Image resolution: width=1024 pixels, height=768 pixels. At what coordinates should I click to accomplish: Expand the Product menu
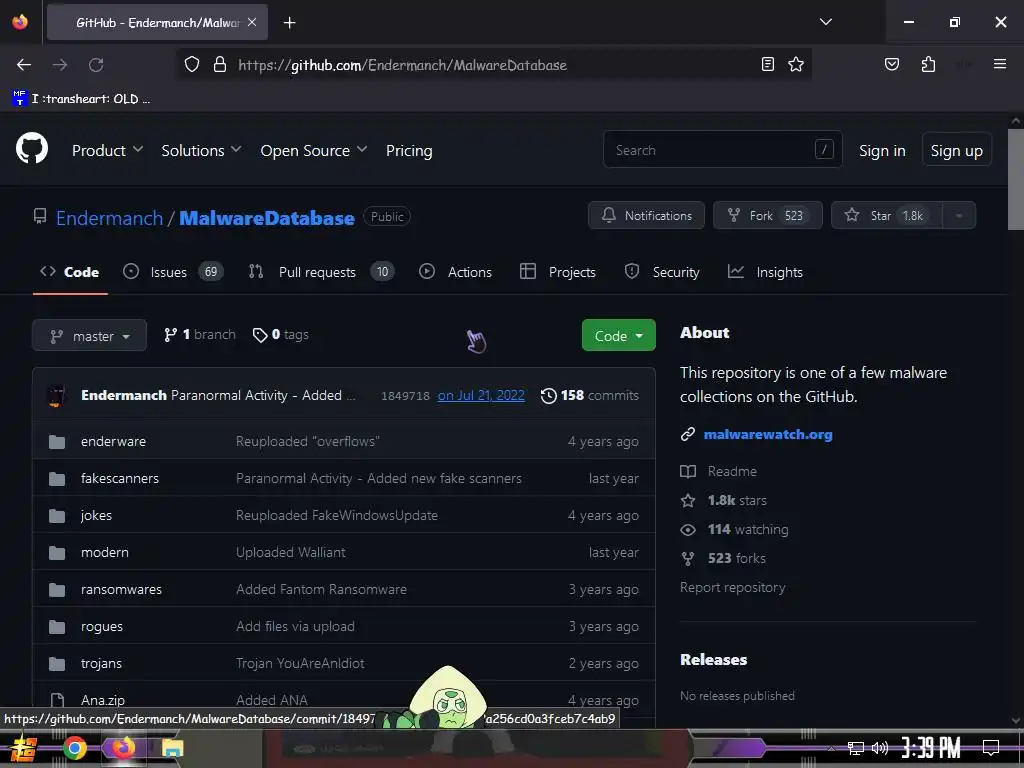coord(107,150)
